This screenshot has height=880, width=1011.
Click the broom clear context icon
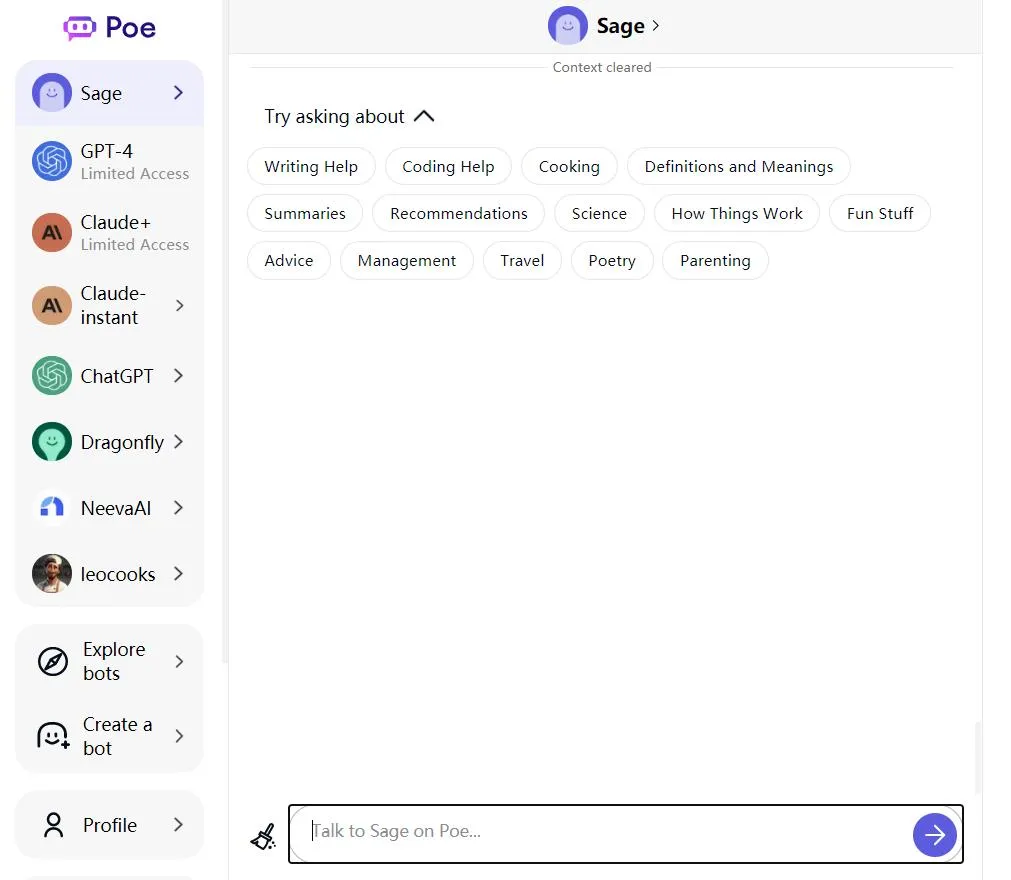263,836
